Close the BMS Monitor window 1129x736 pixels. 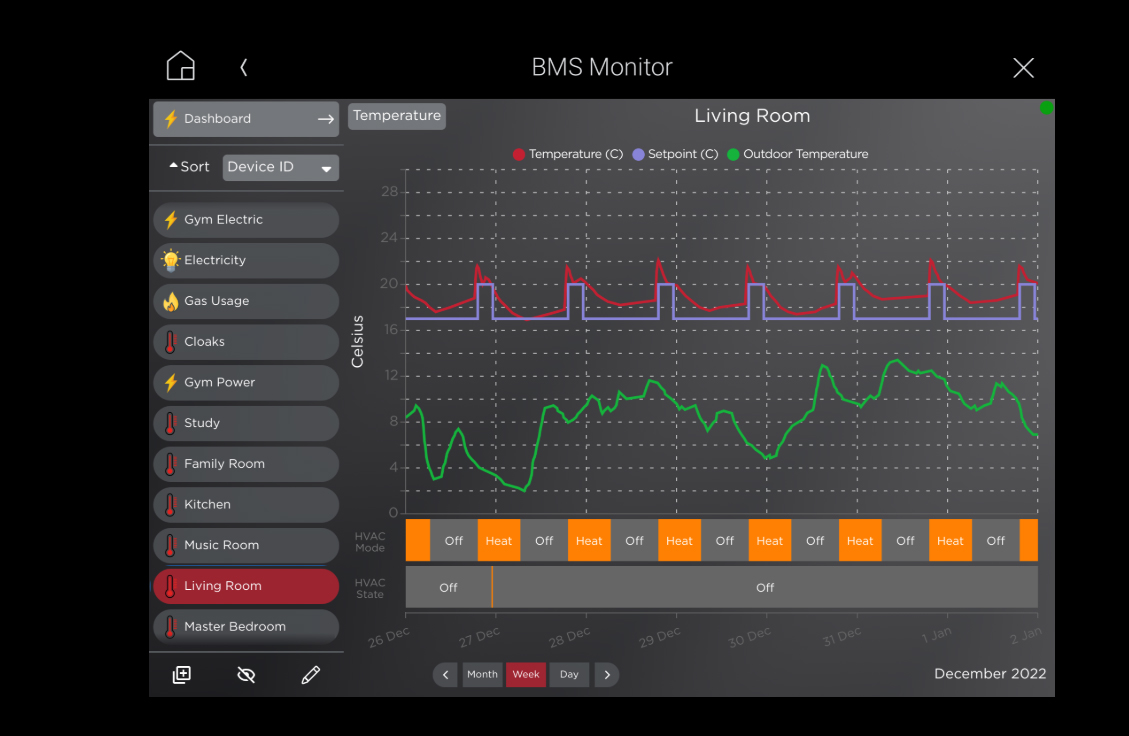(1023, 68)
